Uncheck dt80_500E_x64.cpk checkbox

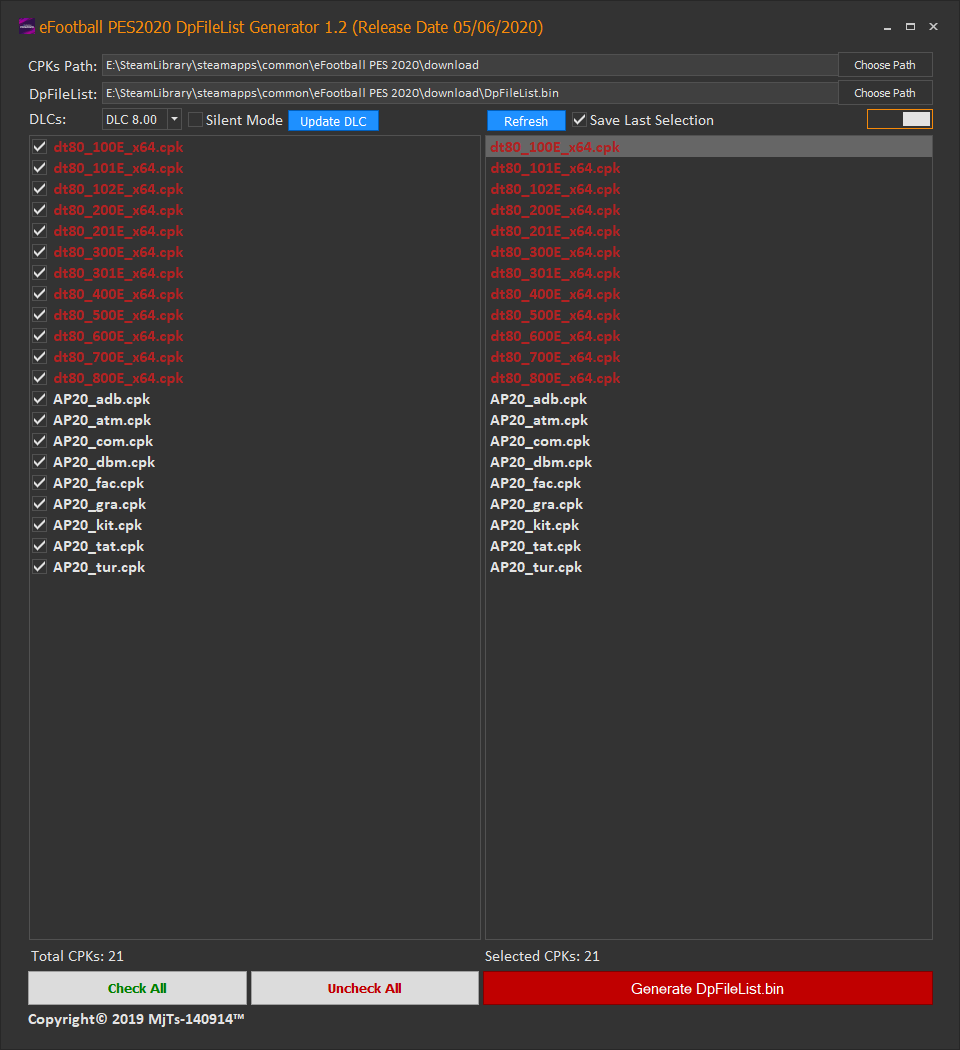[39, 315]
